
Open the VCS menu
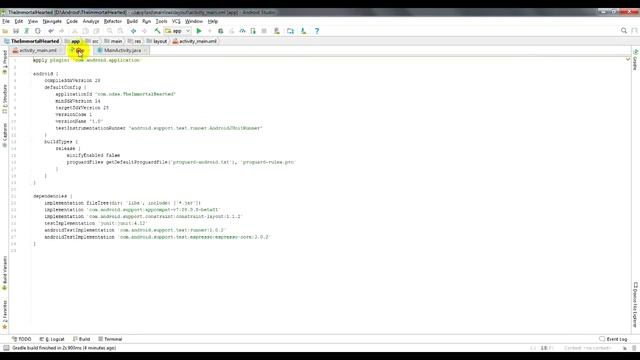pos(176,21)
